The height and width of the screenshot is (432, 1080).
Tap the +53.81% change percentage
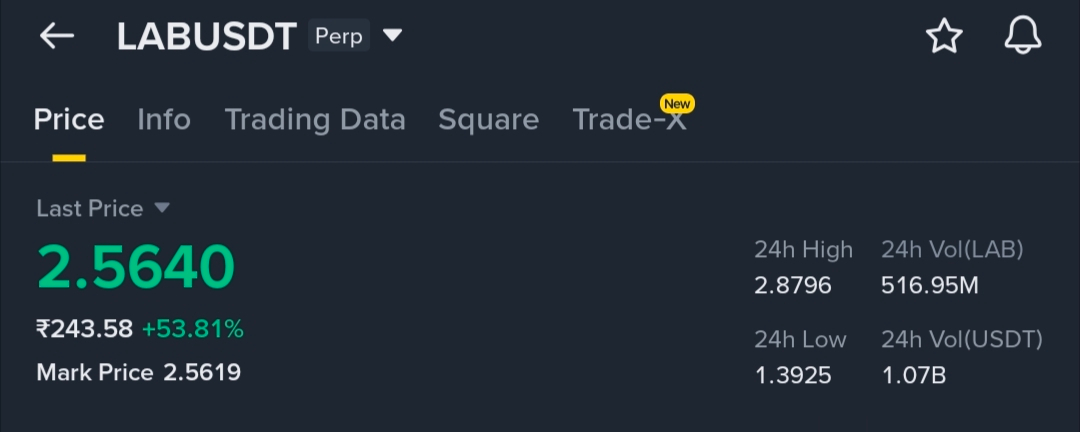tap(193, 329)
